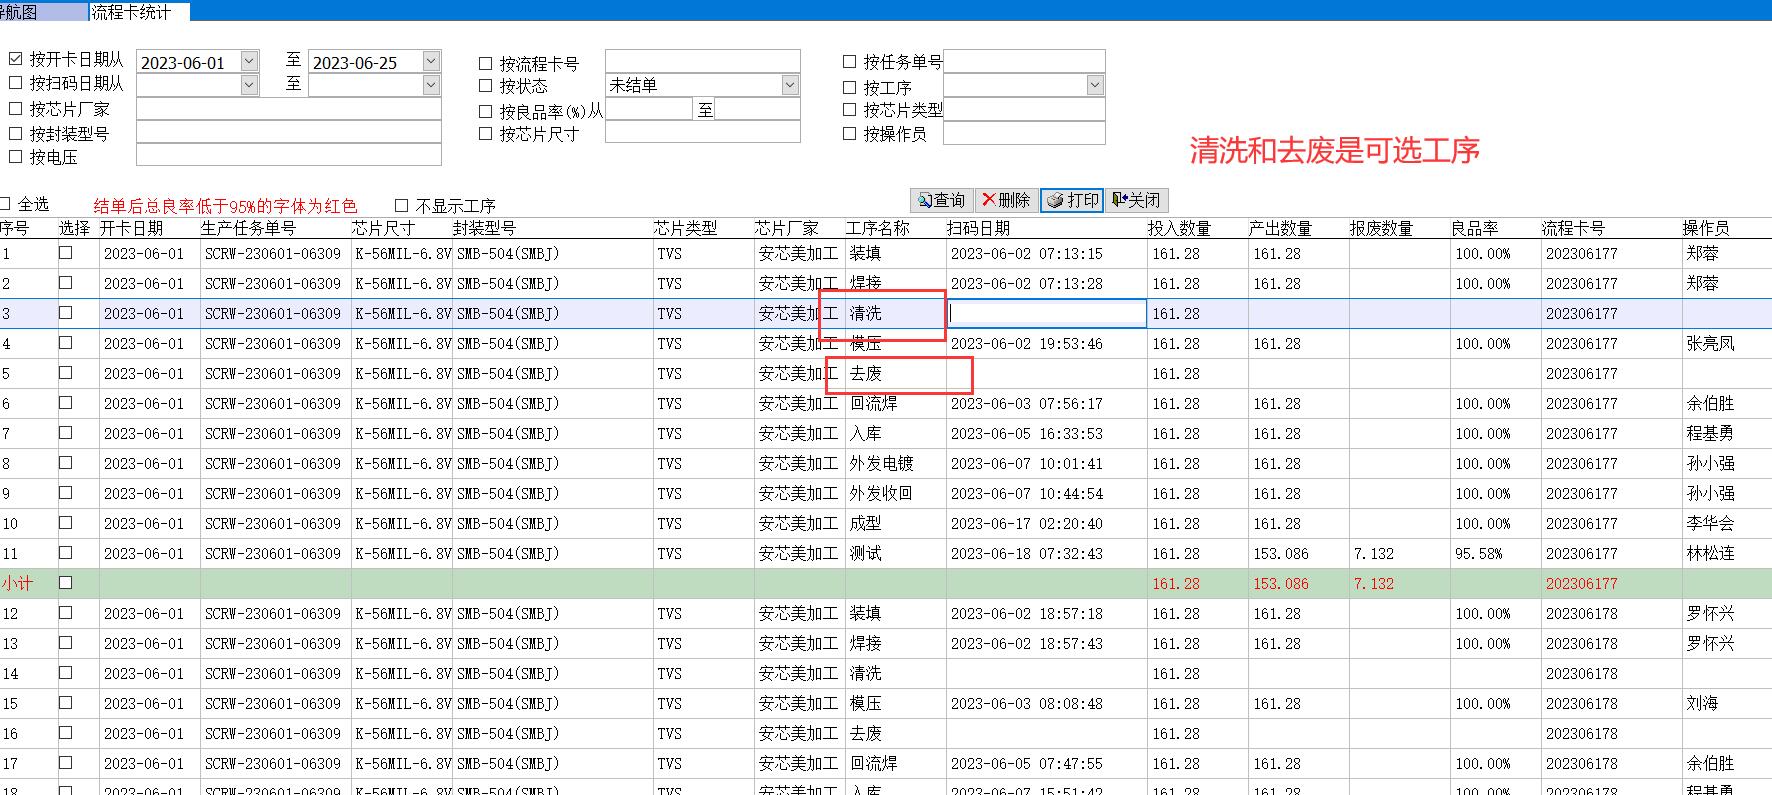Click the 打印 print button icon
This screenshot has width=1772, height=795.
(x=1055, y=200)
